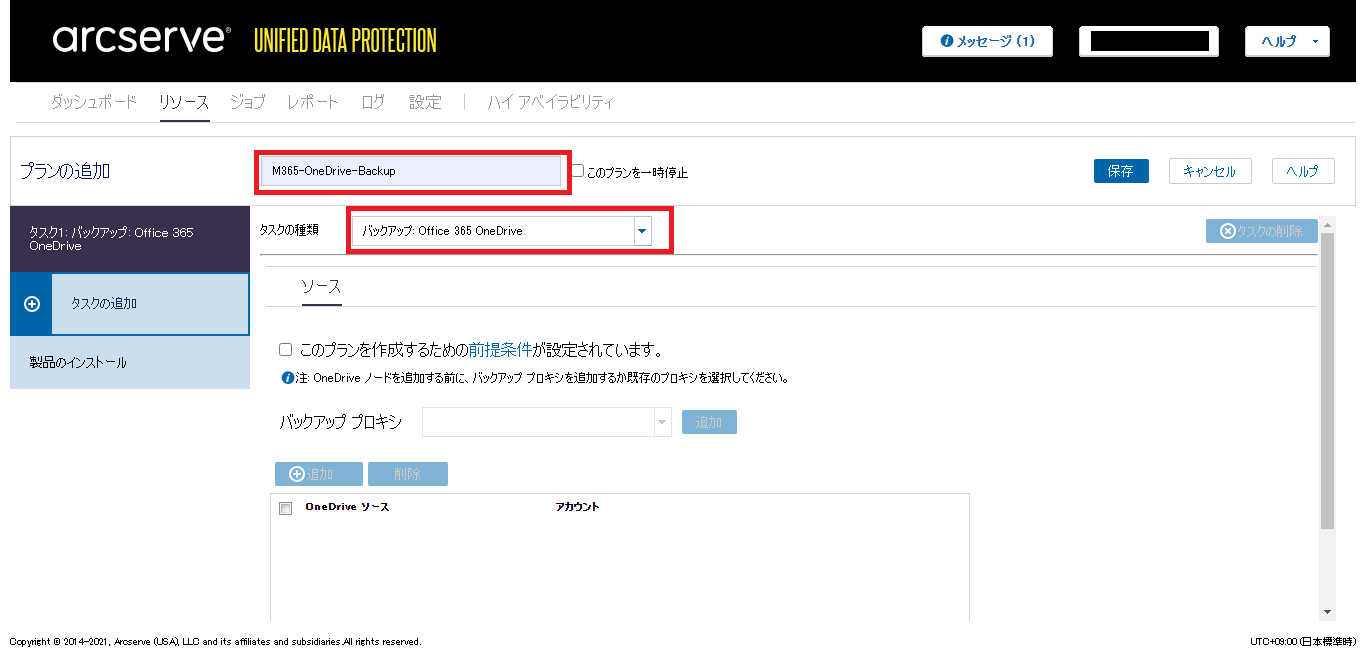This screenshot has width=1366, height=651.
Task: Open the タスクの種類 dropdown arrow
Action: click(642, 231)
